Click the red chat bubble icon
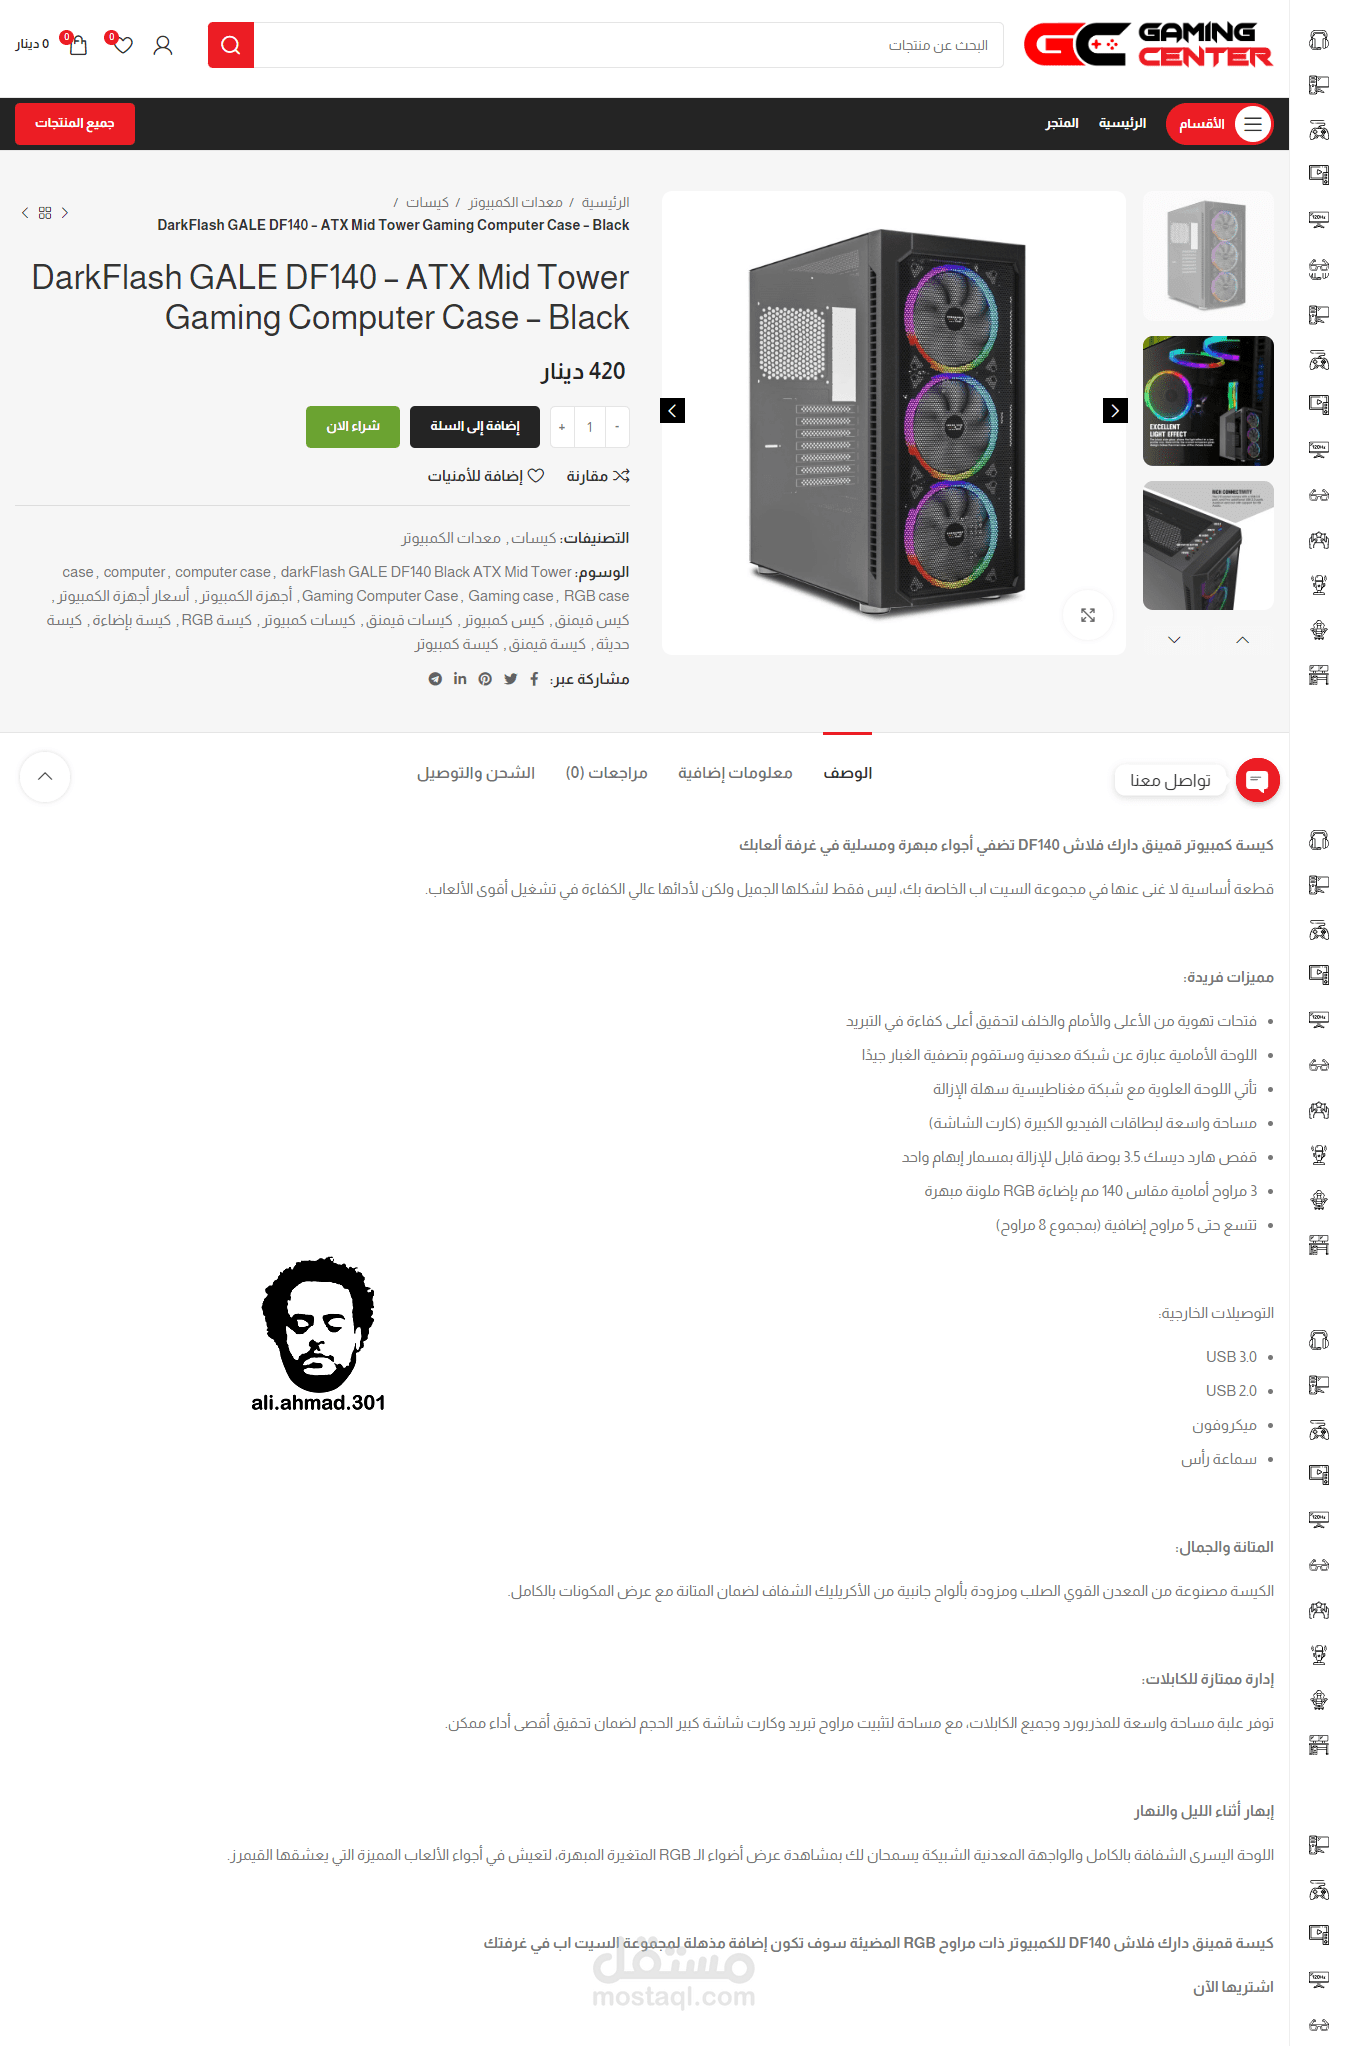This screenshot has width=1348, height=2052. pyautogui.click(x=1257, y=780)
